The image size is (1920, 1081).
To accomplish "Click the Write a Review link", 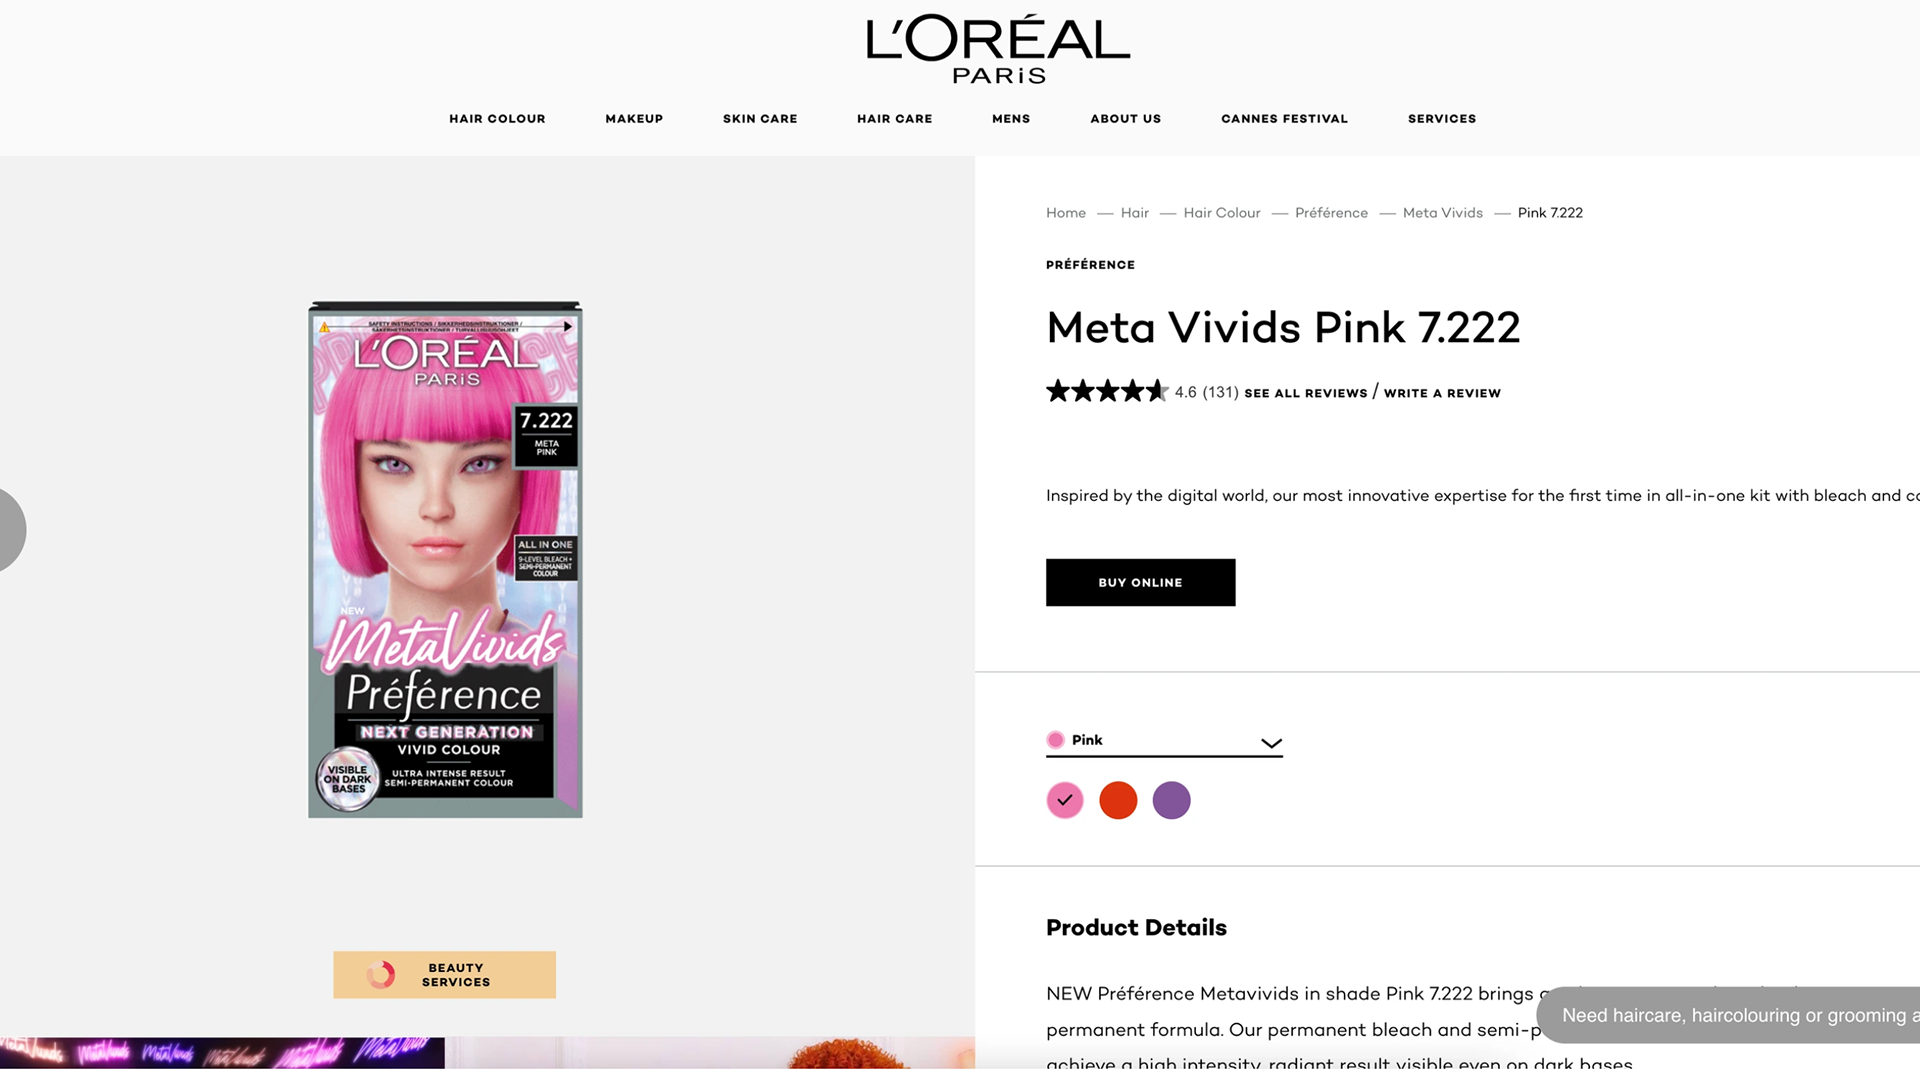I will coord(1442,393).
